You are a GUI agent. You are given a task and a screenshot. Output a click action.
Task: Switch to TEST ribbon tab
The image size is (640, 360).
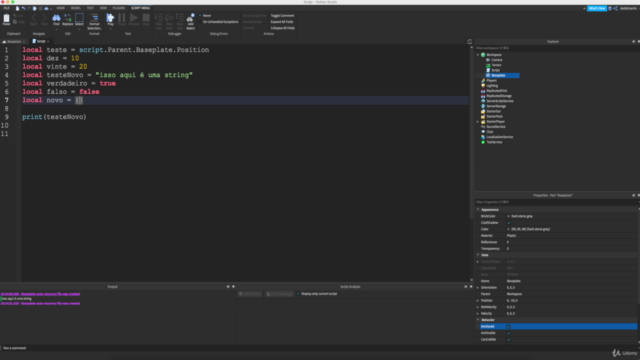90,8
